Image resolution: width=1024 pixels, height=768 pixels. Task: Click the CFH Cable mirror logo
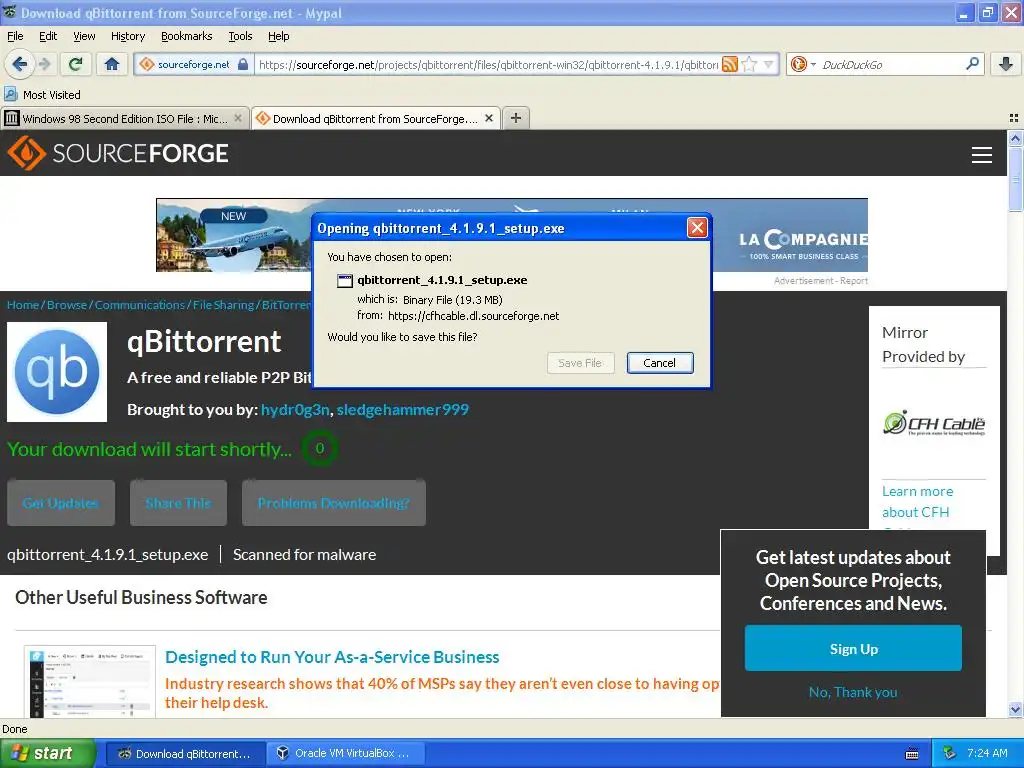click(934, 423)
